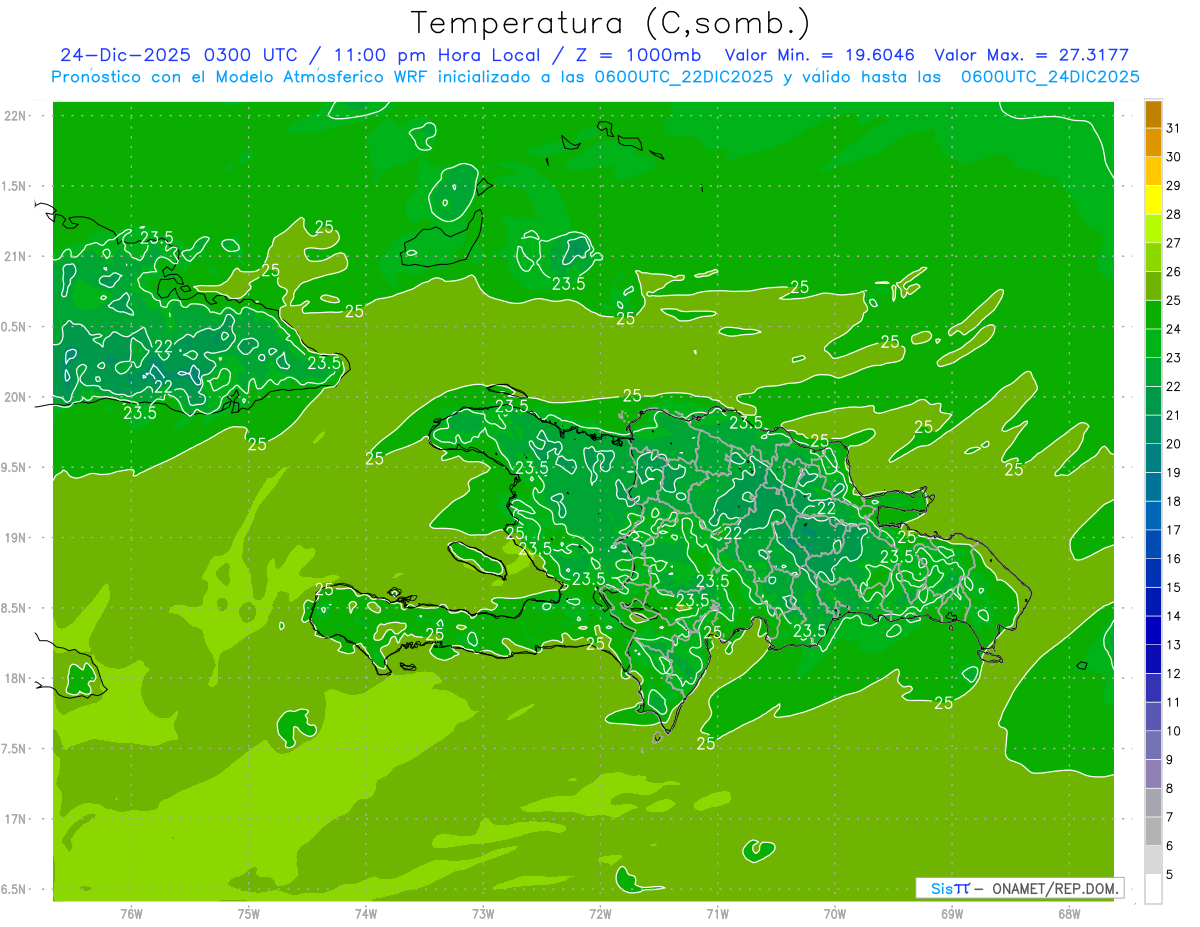Click the "21N" latitude axis label

(x=16, y=257)
